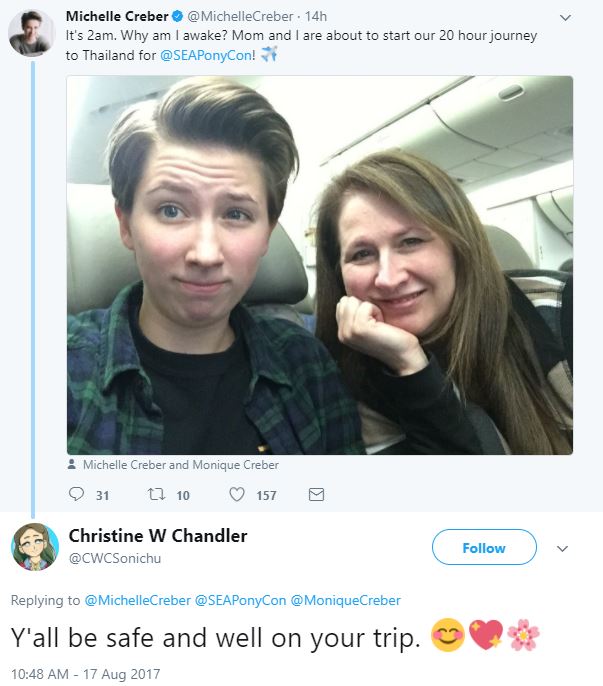
Task: Open the airplane selfie photo
Action: coord(320,265)
